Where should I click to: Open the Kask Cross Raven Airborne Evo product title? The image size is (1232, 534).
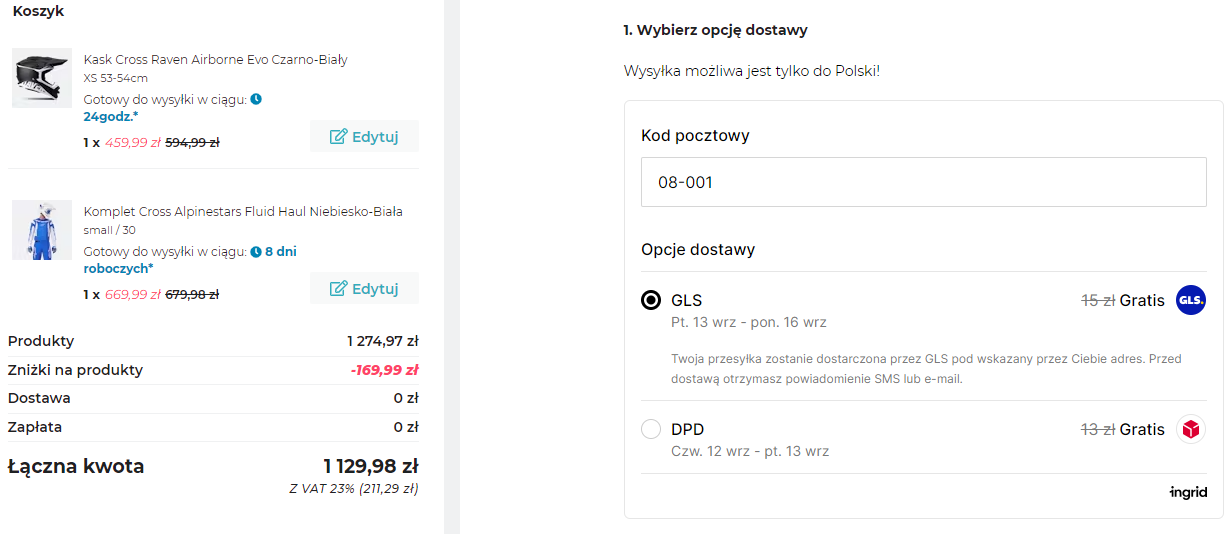(215, 59)
